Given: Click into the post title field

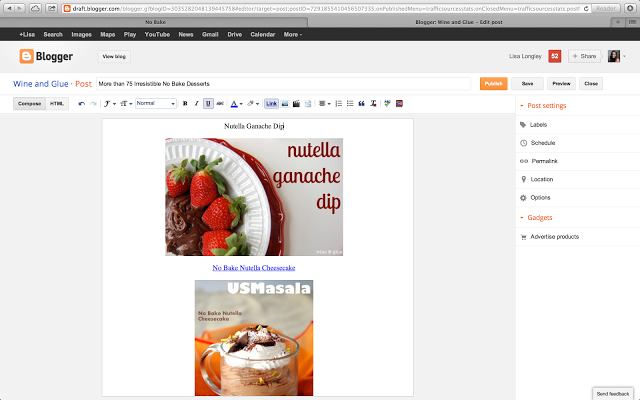Looking at the screenshot, I should [x=283, y=84].
